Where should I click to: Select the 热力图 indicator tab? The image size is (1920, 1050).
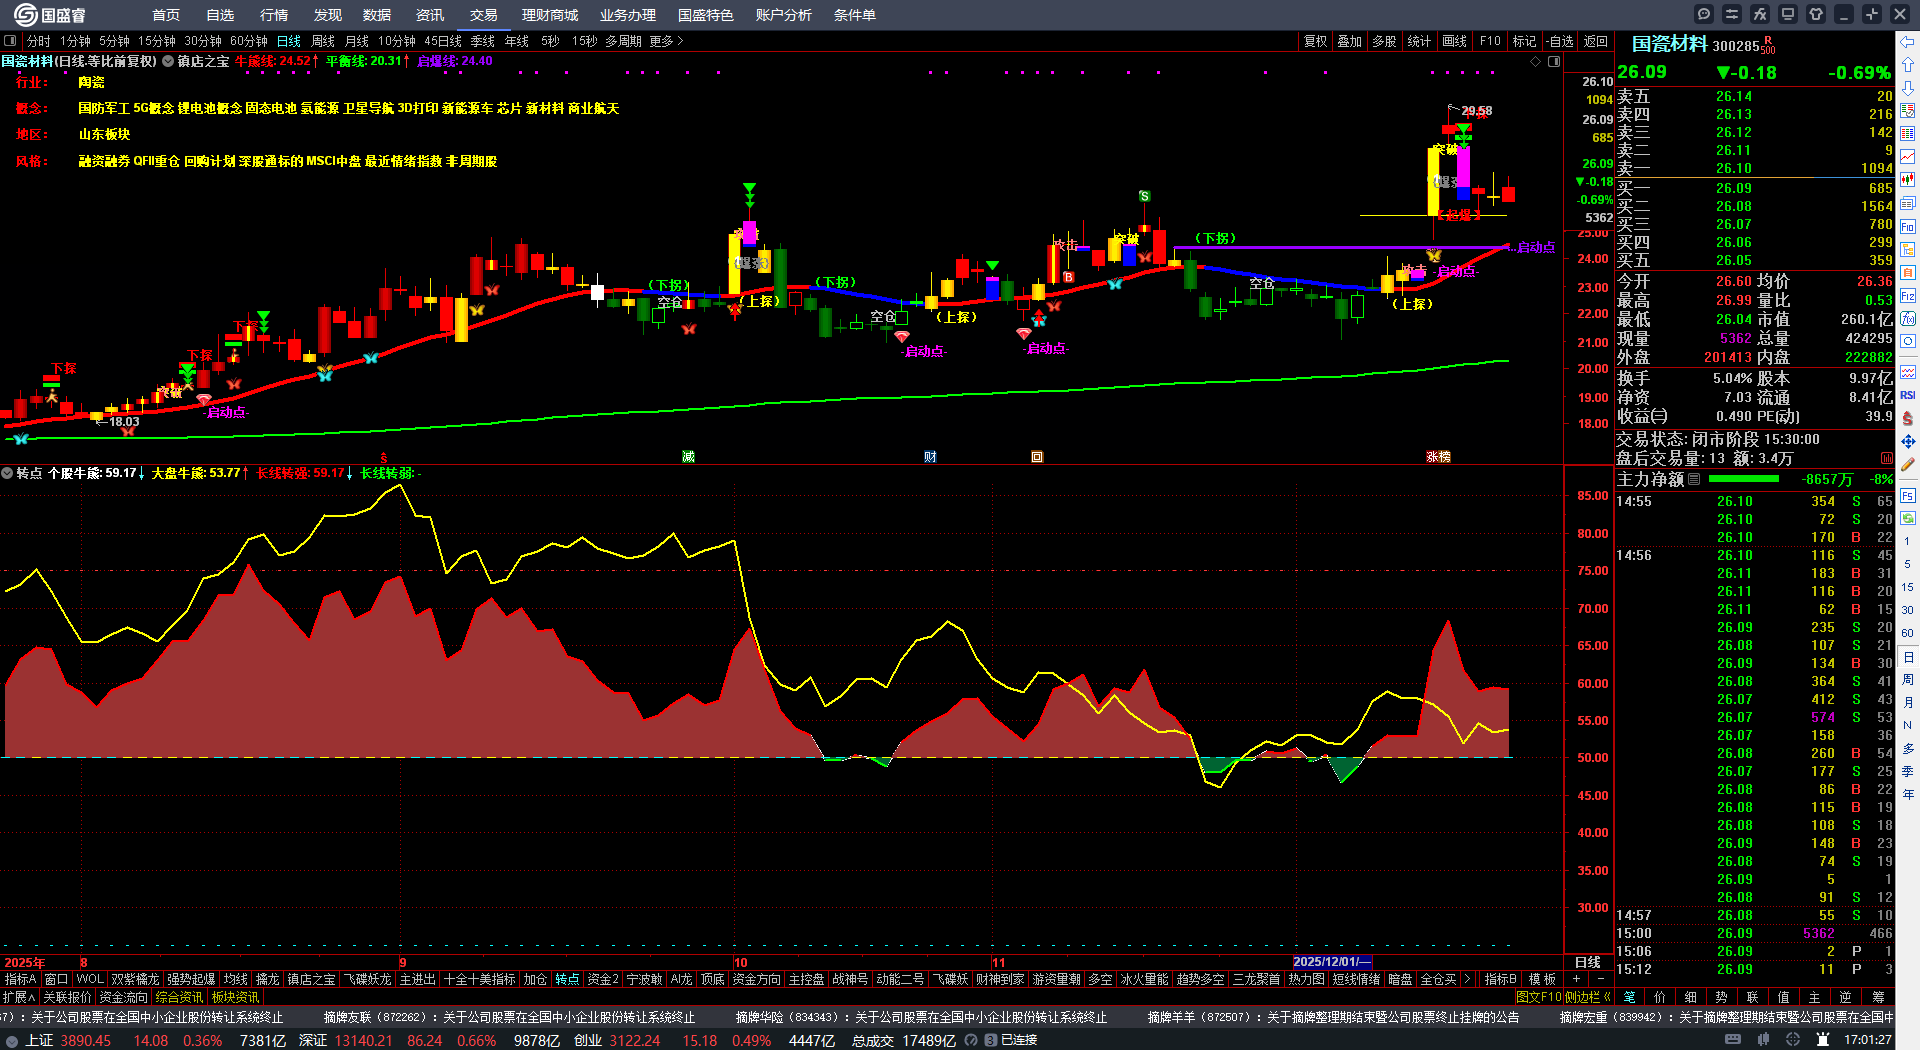coord(1306,979)
